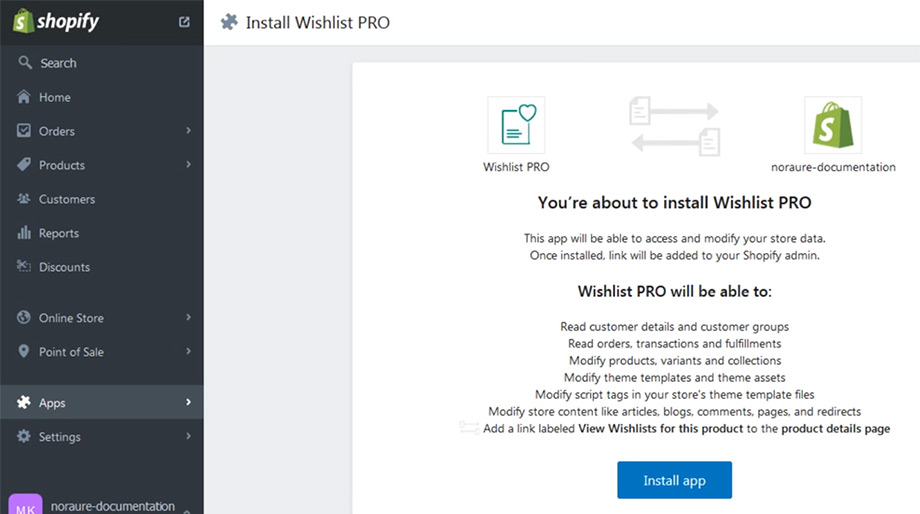
Task: Open the noraure-documentation account menu
Action: (x=113, y=506)
